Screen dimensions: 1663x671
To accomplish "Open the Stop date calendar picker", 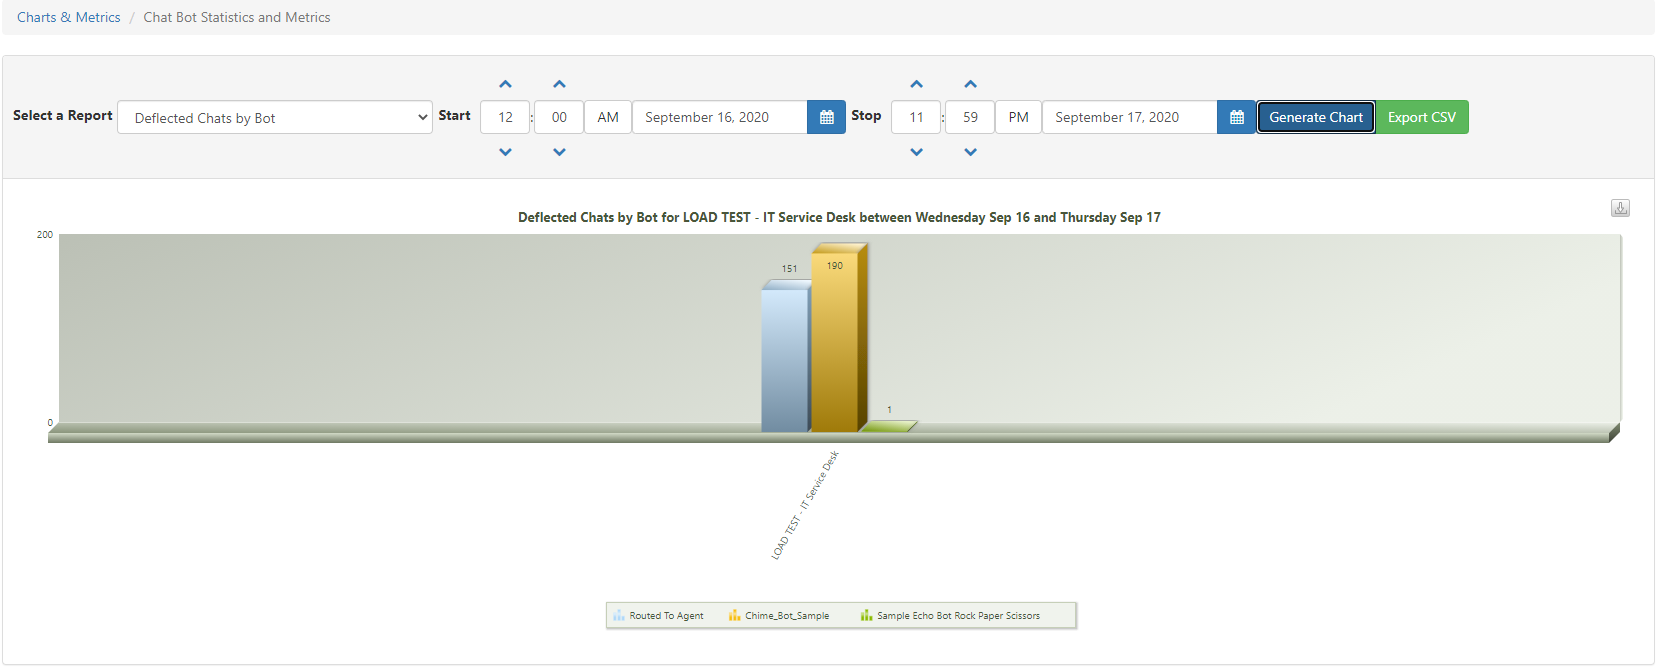I will pyautogui.click(x=1236, y=117).
